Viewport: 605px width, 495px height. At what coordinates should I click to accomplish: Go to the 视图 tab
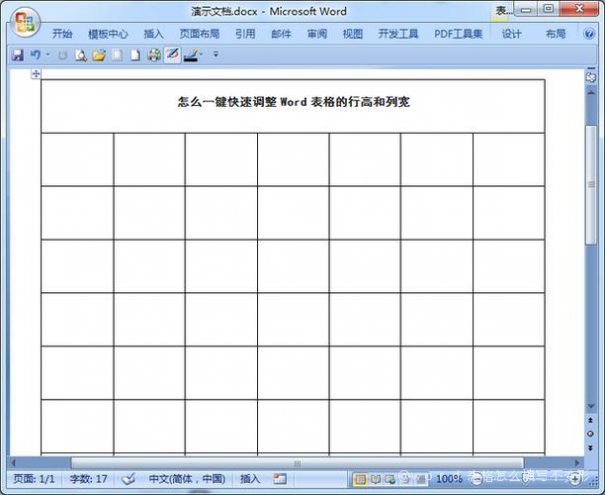click(x=353, y=34)
